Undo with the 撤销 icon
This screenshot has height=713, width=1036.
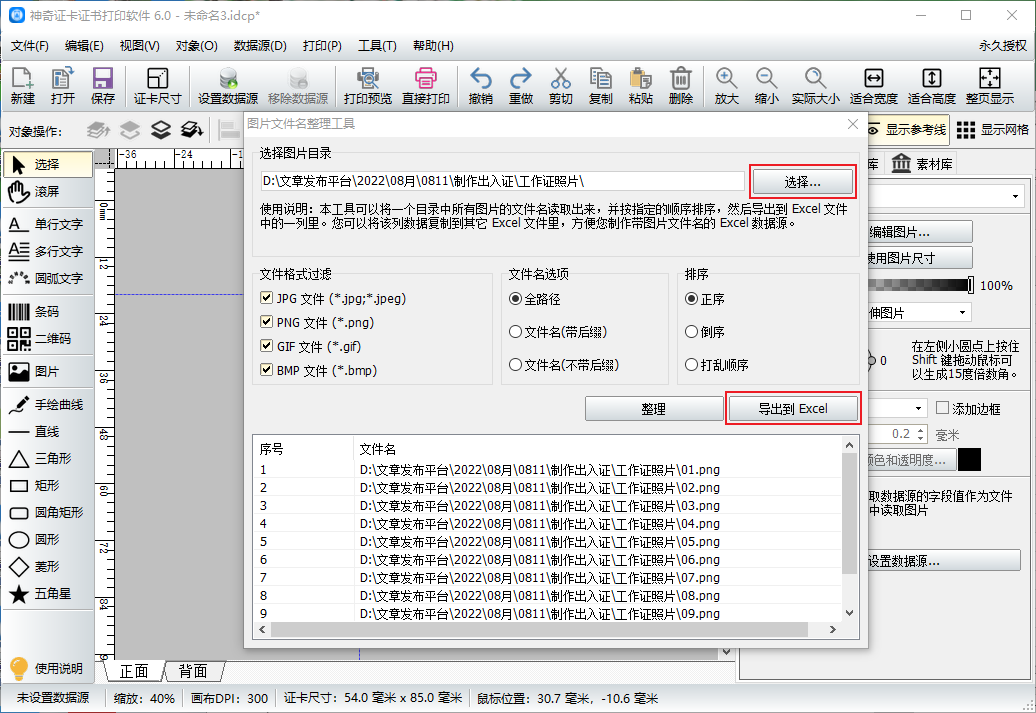[x=480, y=85]
